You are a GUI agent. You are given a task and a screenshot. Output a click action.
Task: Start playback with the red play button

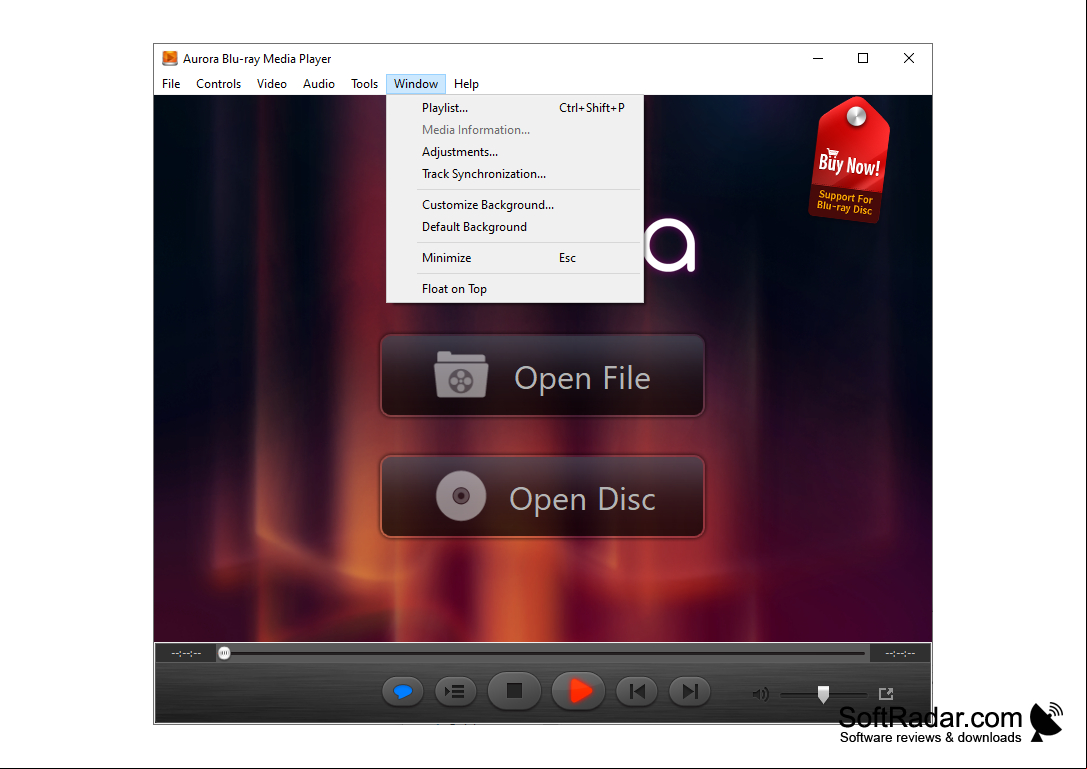tap(579, 691)
